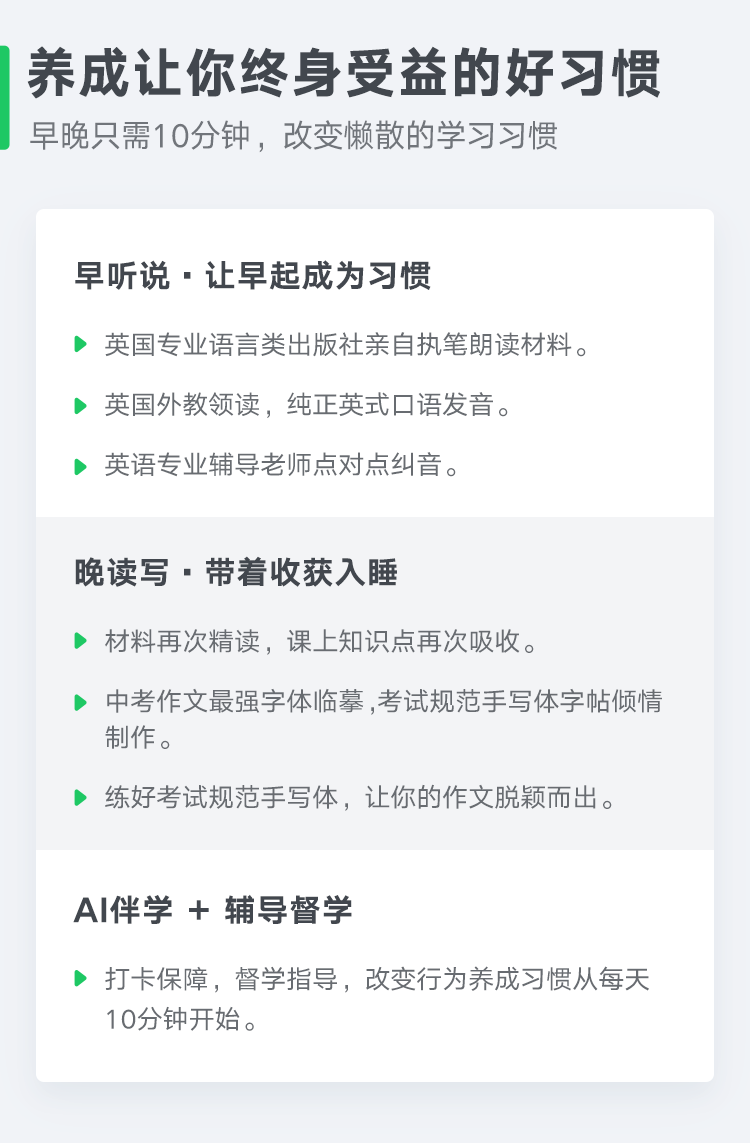The width and height of the screenshot is (750, 1143).
Task: Click text 英国外教领读，纯正英式口语发音
Action: (300, 405)
